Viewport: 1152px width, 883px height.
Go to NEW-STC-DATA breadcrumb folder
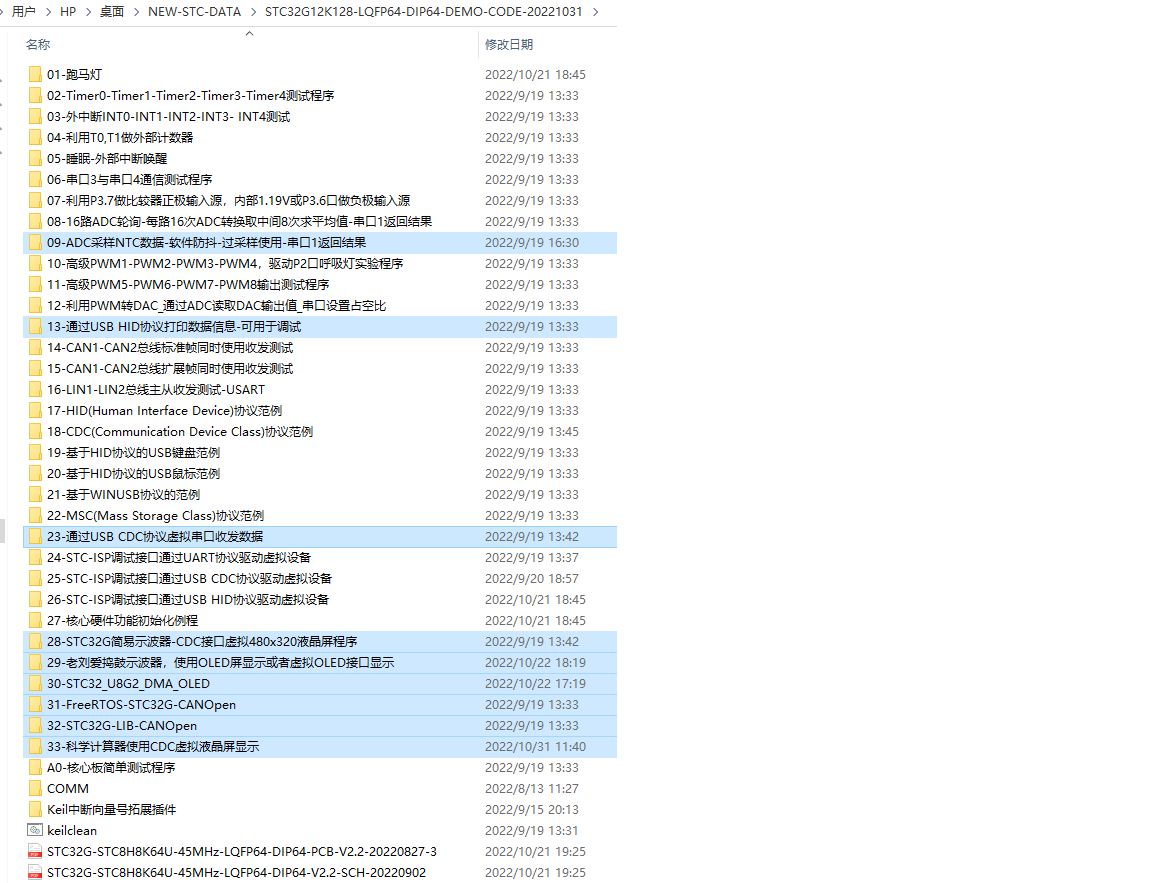coord(195,12)
